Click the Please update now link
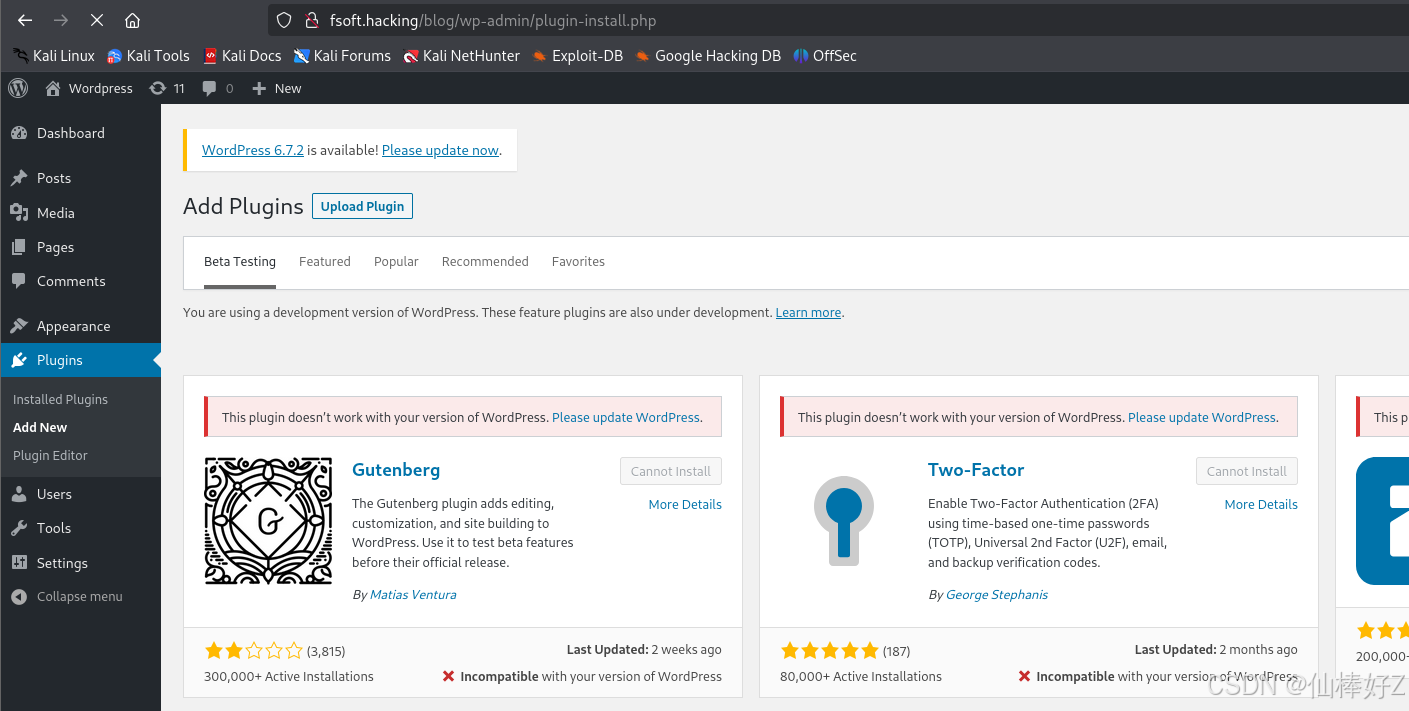Screen dimensions: 1409x711 [440, 150]
